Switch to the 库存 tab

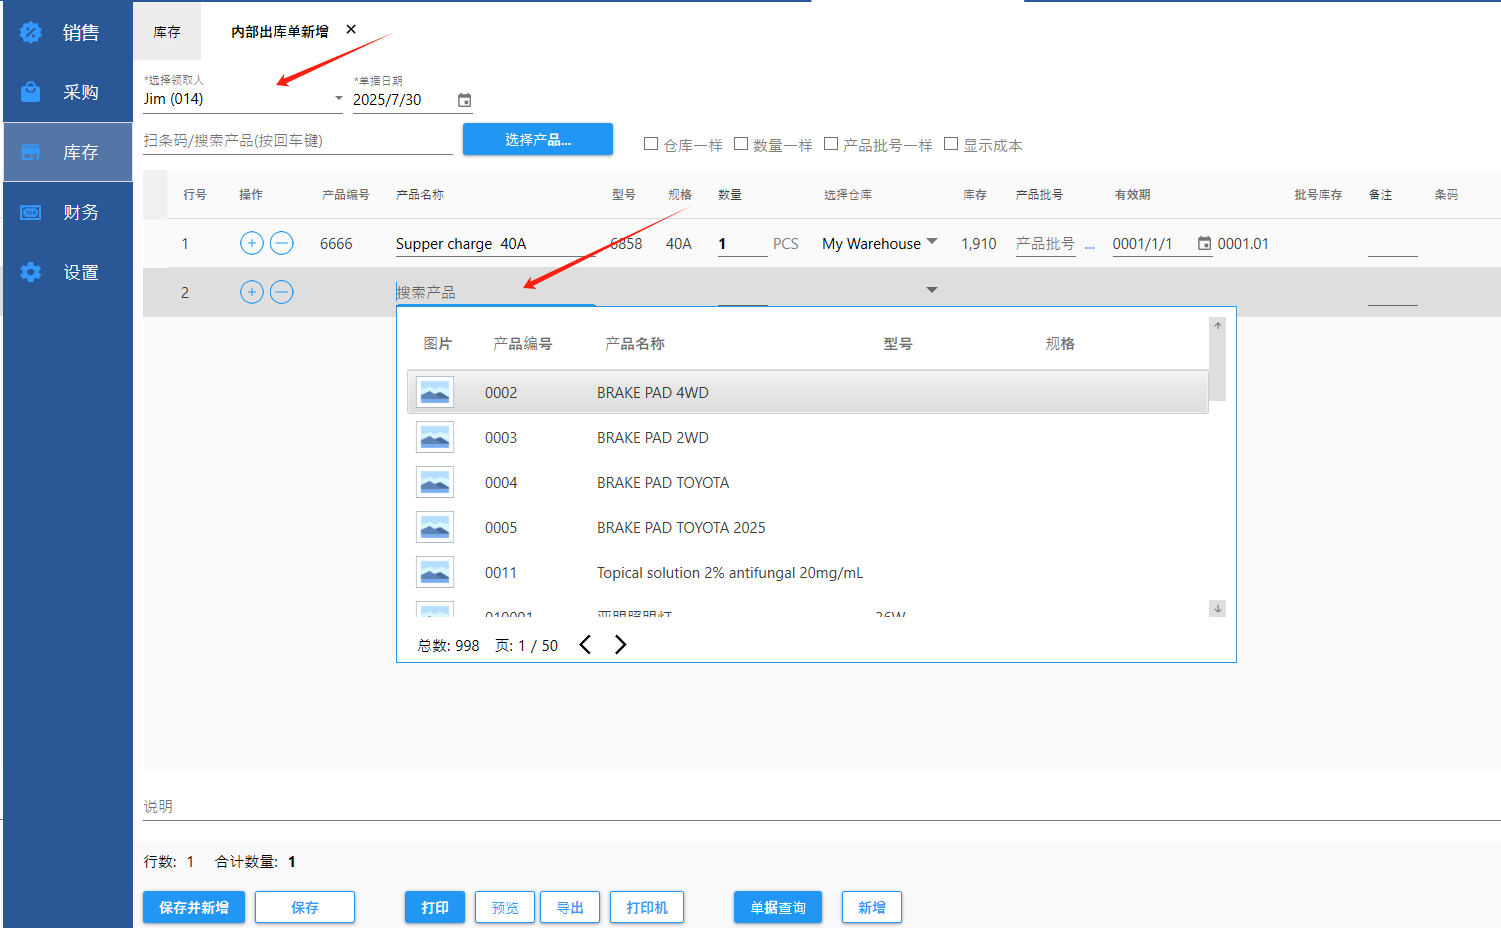[x=167, y=32]
